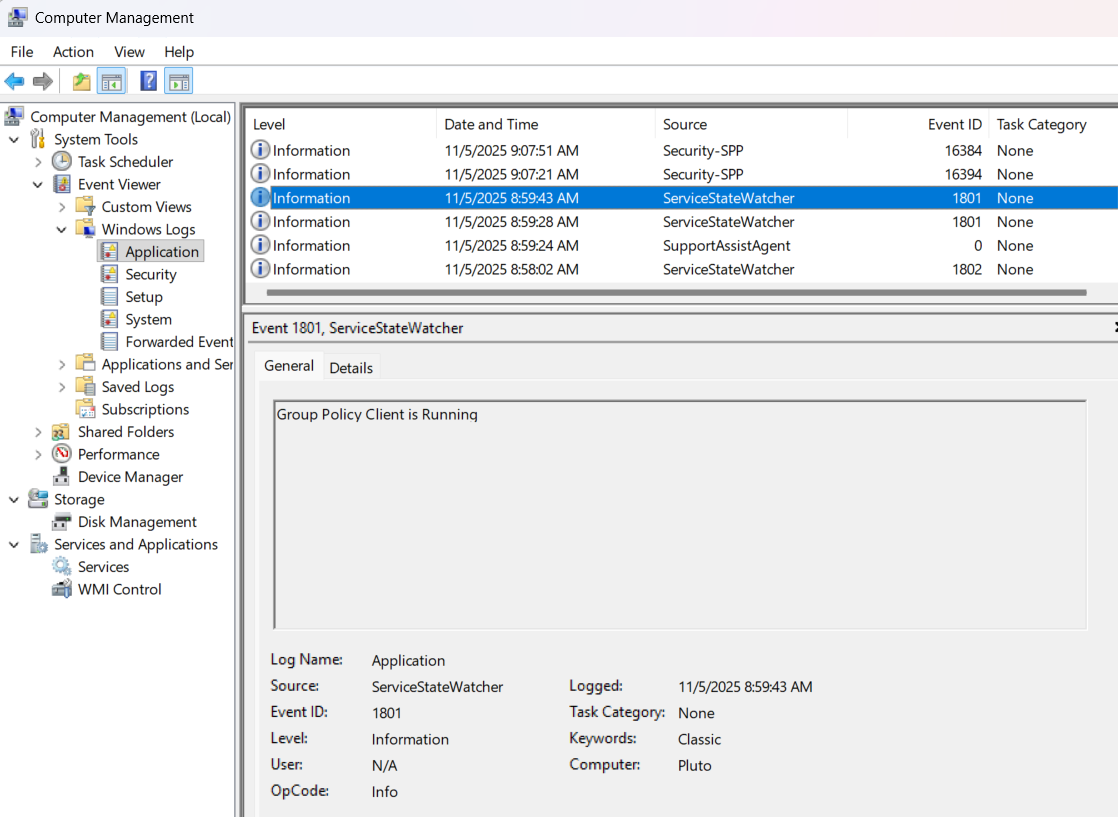Sort by Date and Time column header
The width and height of the screenshot is (1118, 817).
point(545,124)
